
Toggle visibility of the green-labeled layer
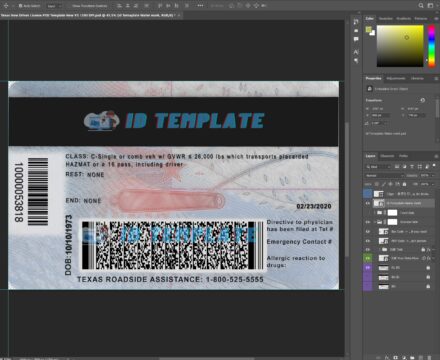pos(368,258)
